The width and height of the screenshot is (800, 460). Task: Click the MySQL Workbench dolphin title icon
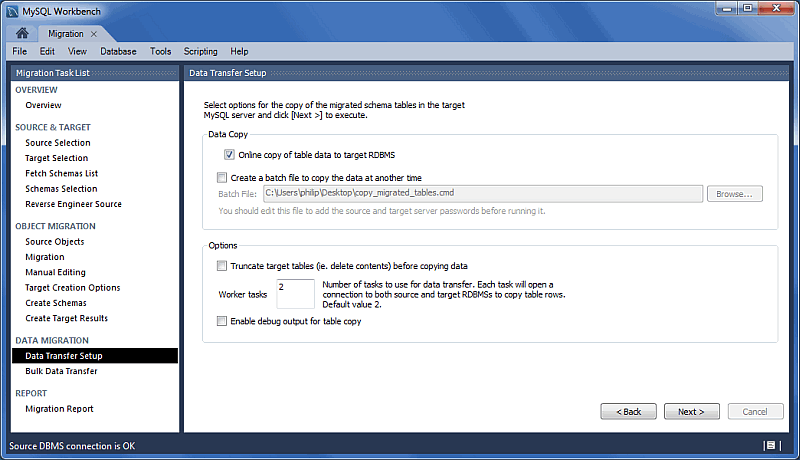[x=12, y=11]
